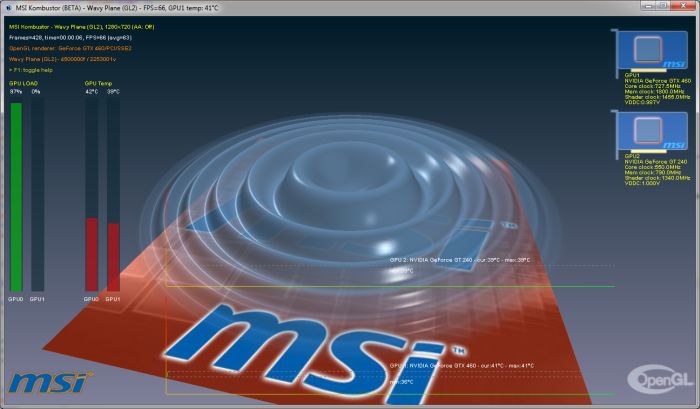
Task: Minimize the MSI Kombustor window
Action: click(x=649, y=5)
